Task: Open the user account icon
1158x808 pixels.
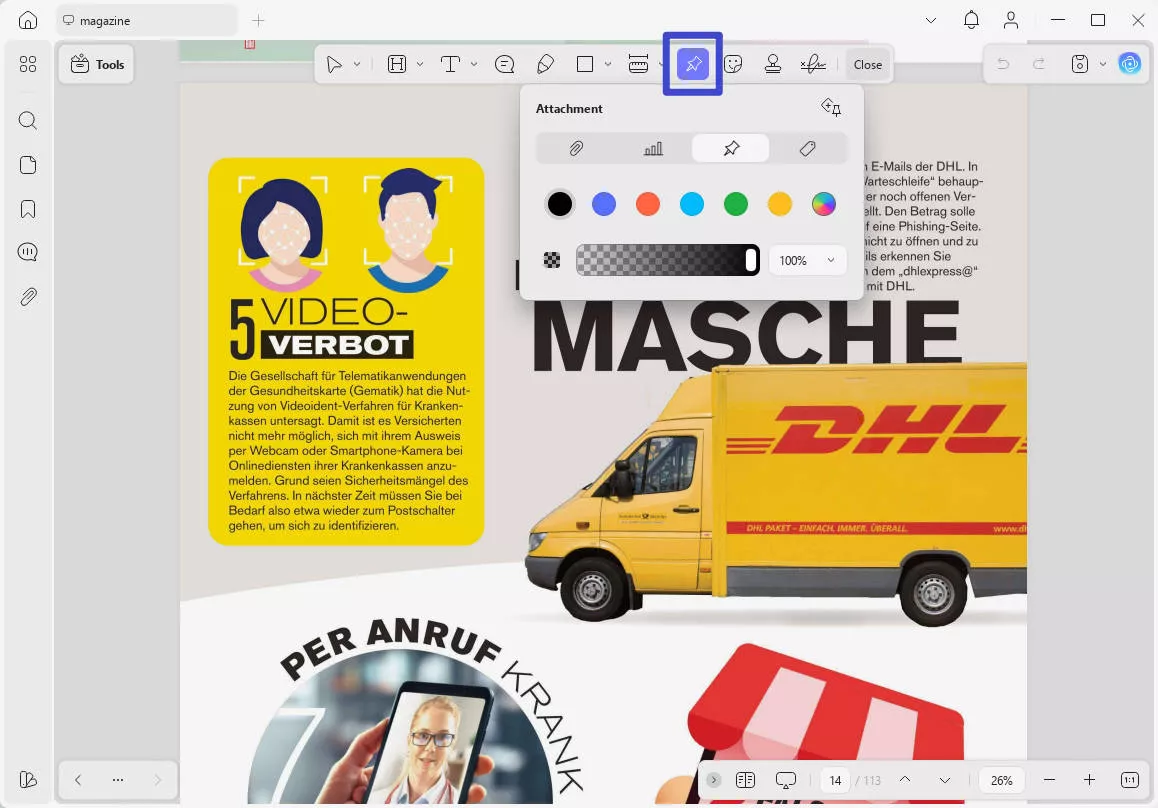Action: (x=1011, y=20)
